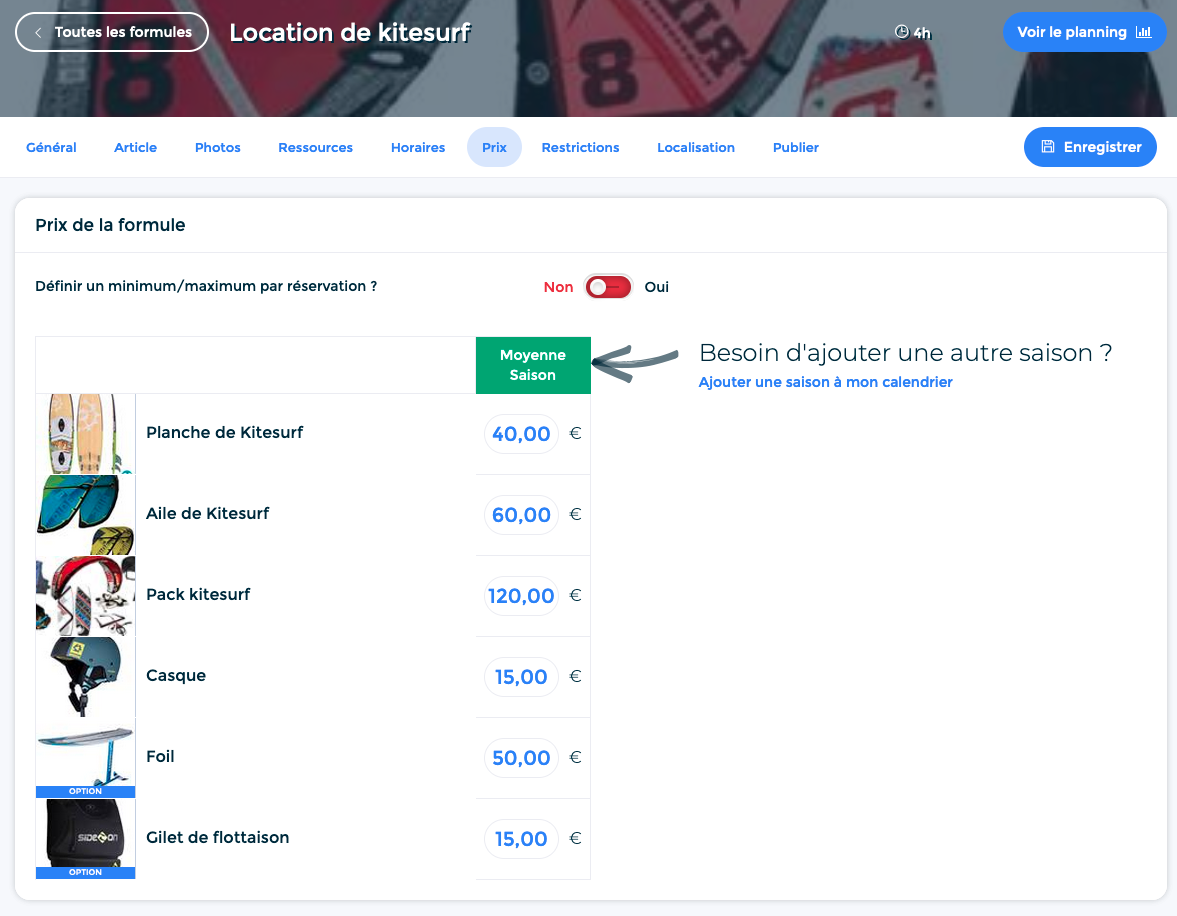Open the Localisation tab
The width and height of the screenshot is (1177, 916).
696,147
